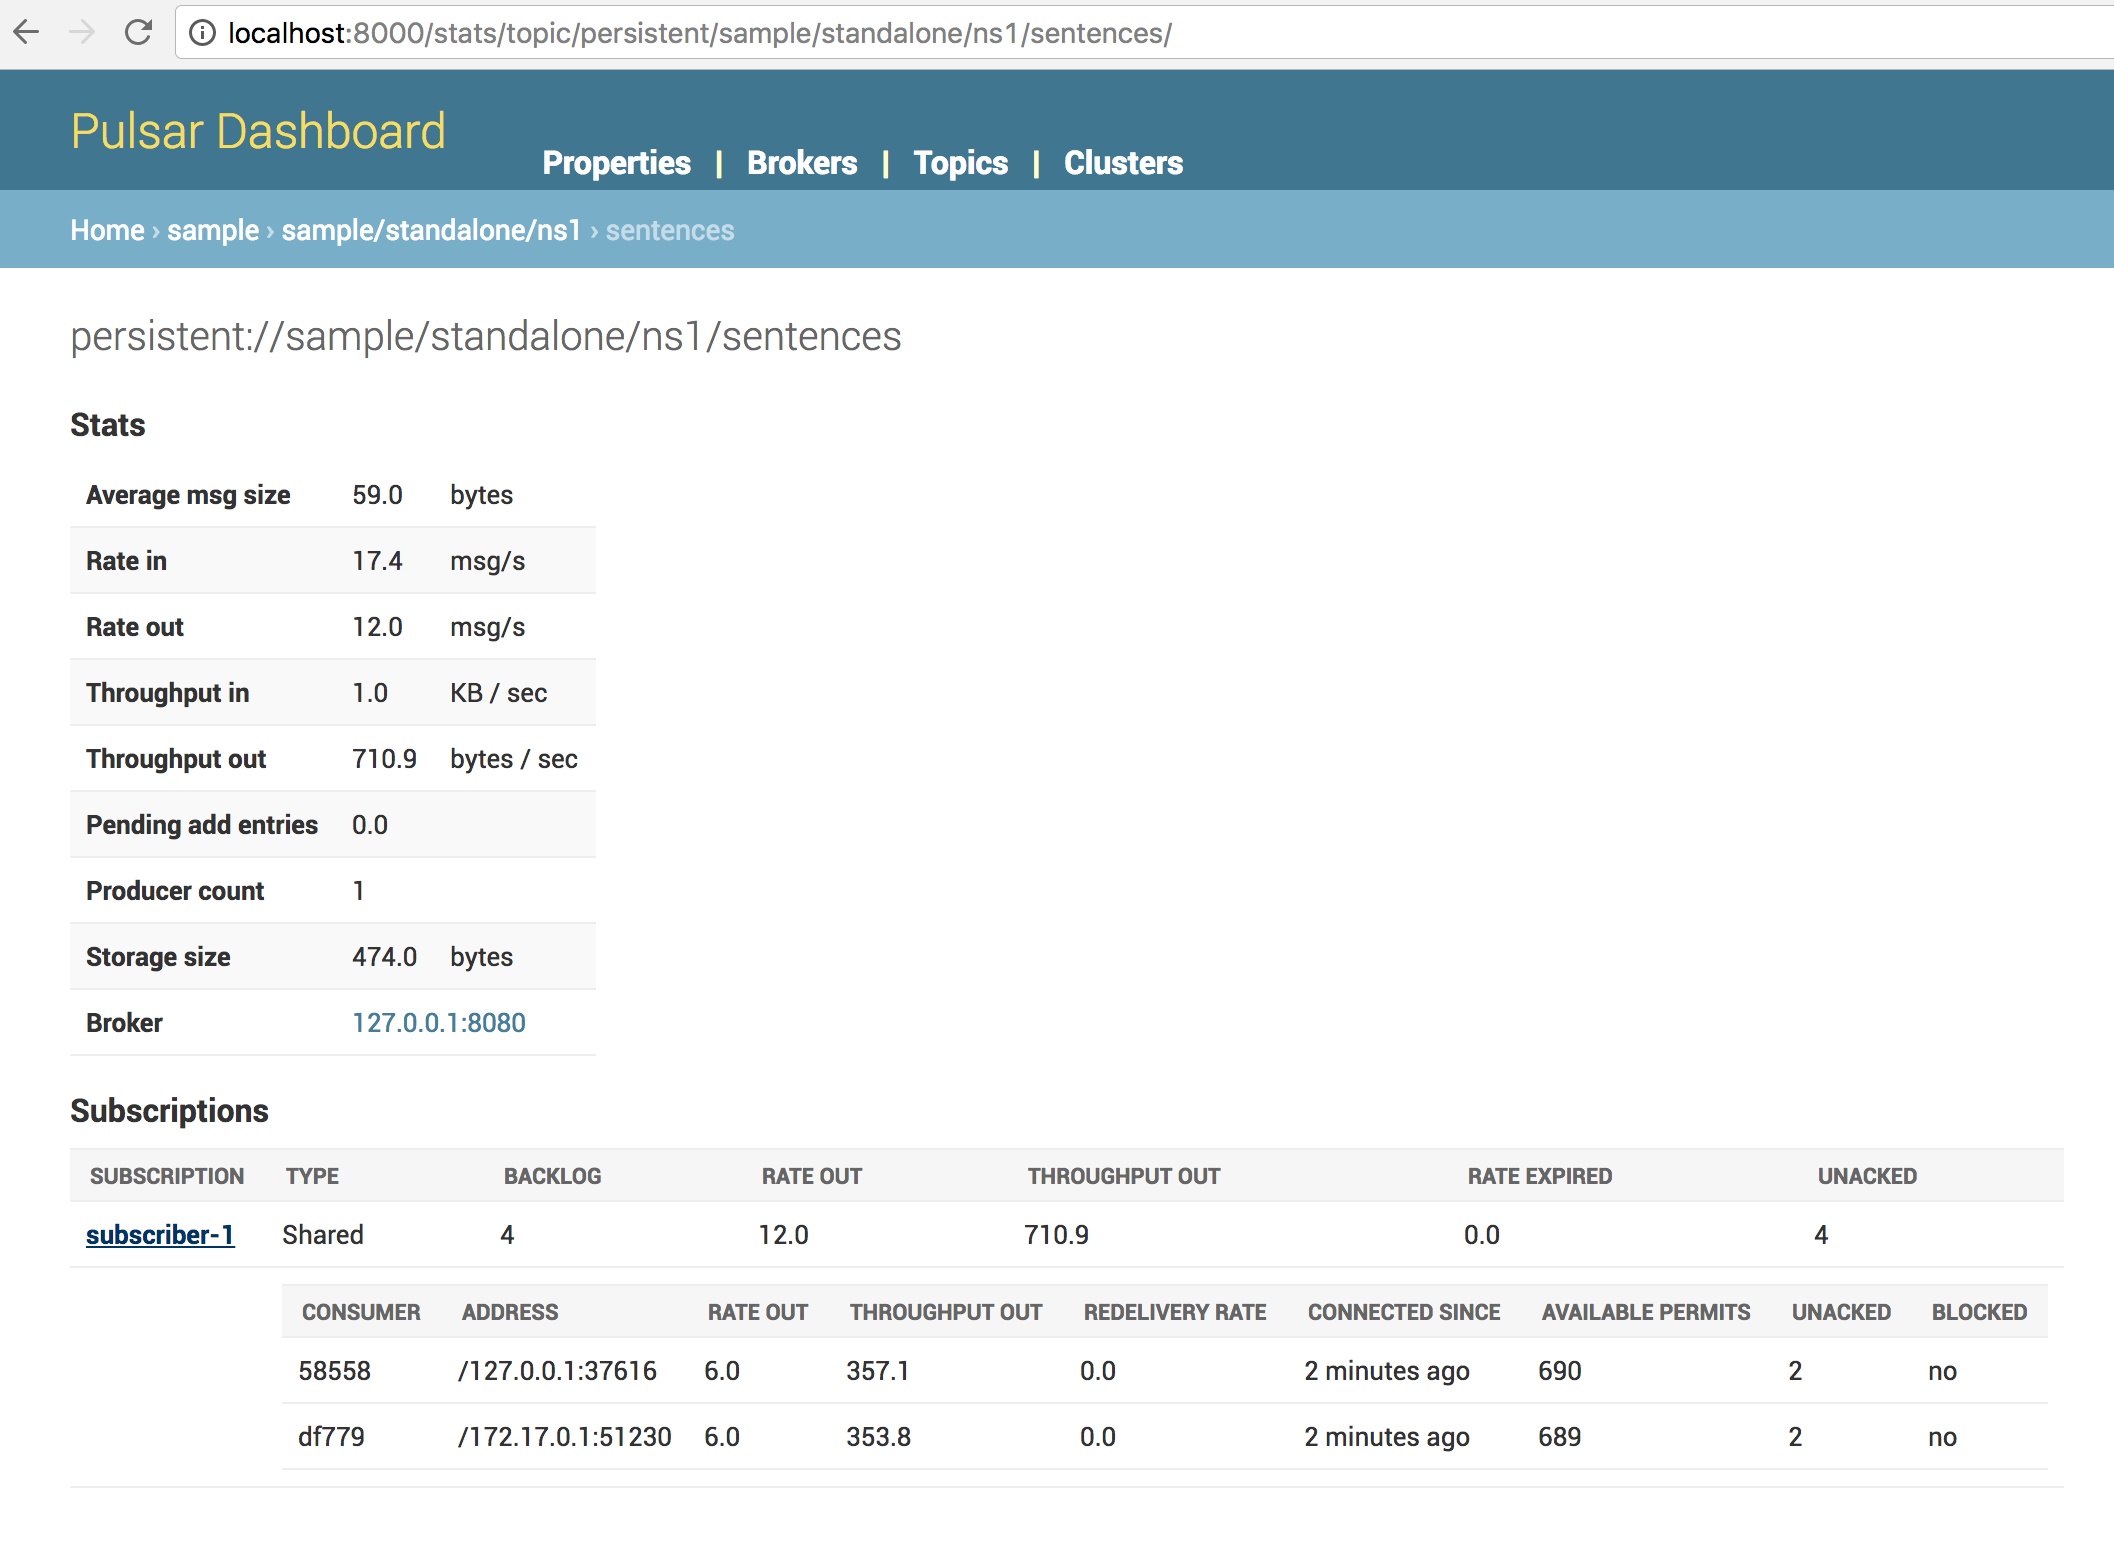Screen dimensions: 2114x1546
Task: Click the site info icon in address bar
Action: click(202, 33)
